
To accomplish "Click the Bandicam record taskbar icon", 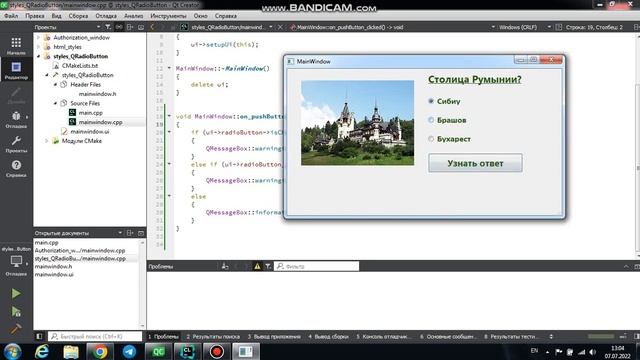I will (216, 351).
